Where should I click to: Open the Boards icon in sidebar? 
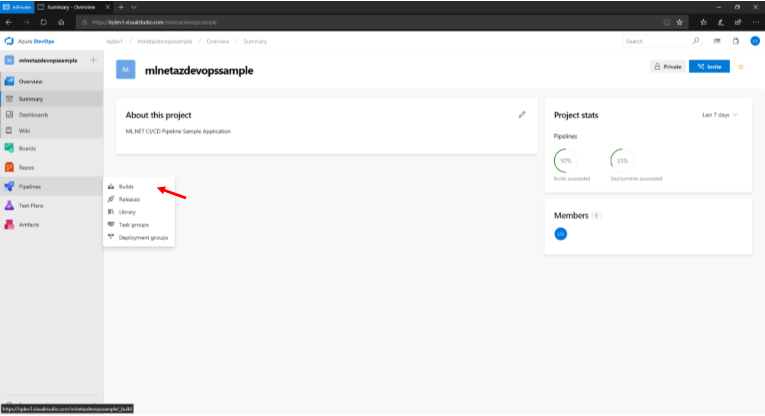pyautogui.click(x=9, y=148)
